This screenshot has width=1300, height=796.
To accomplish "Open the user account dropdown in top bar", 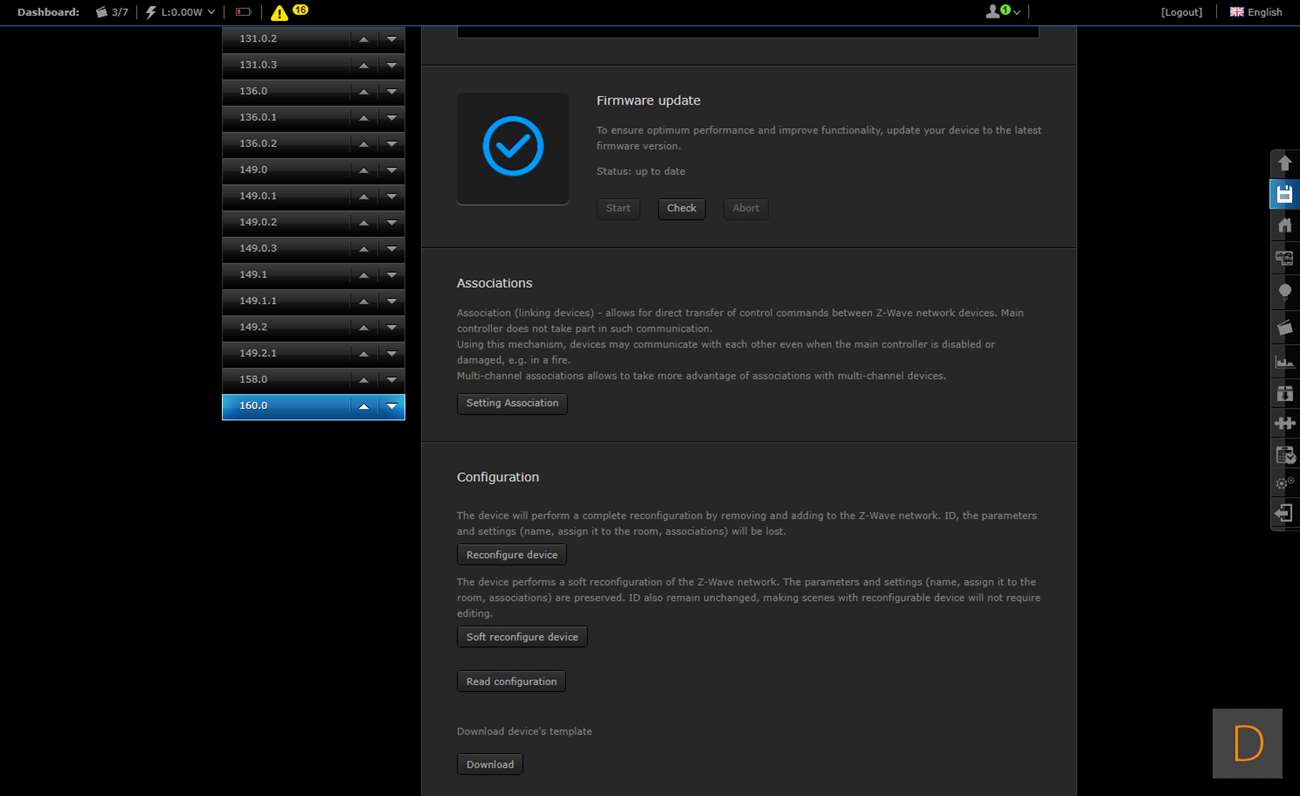I will click(1003, 12).
